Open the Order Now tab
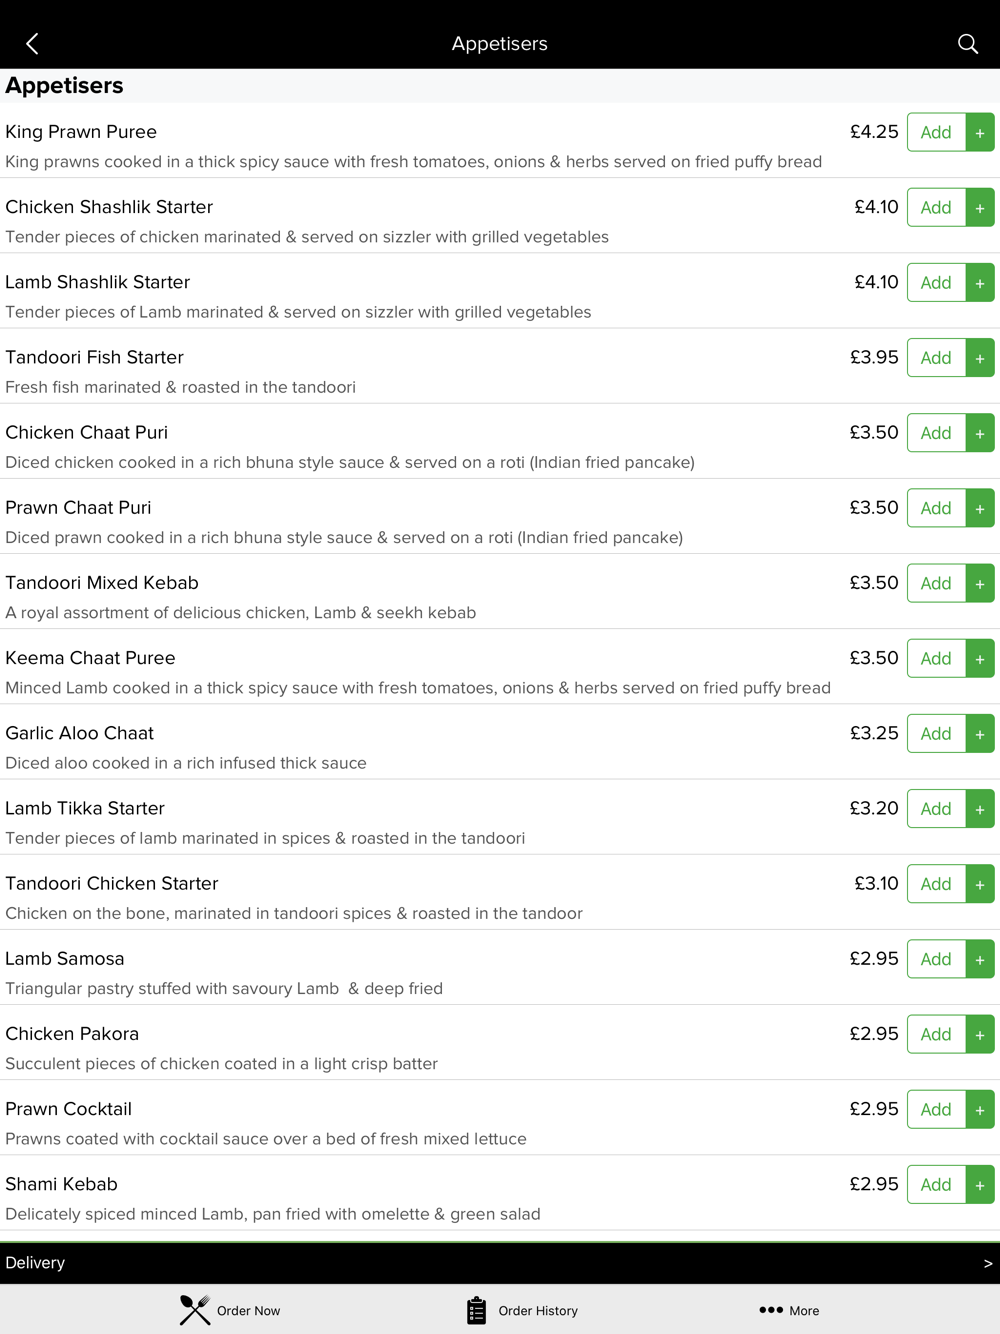Viewport: 1000px width, 1334px height. point(230,1310)
